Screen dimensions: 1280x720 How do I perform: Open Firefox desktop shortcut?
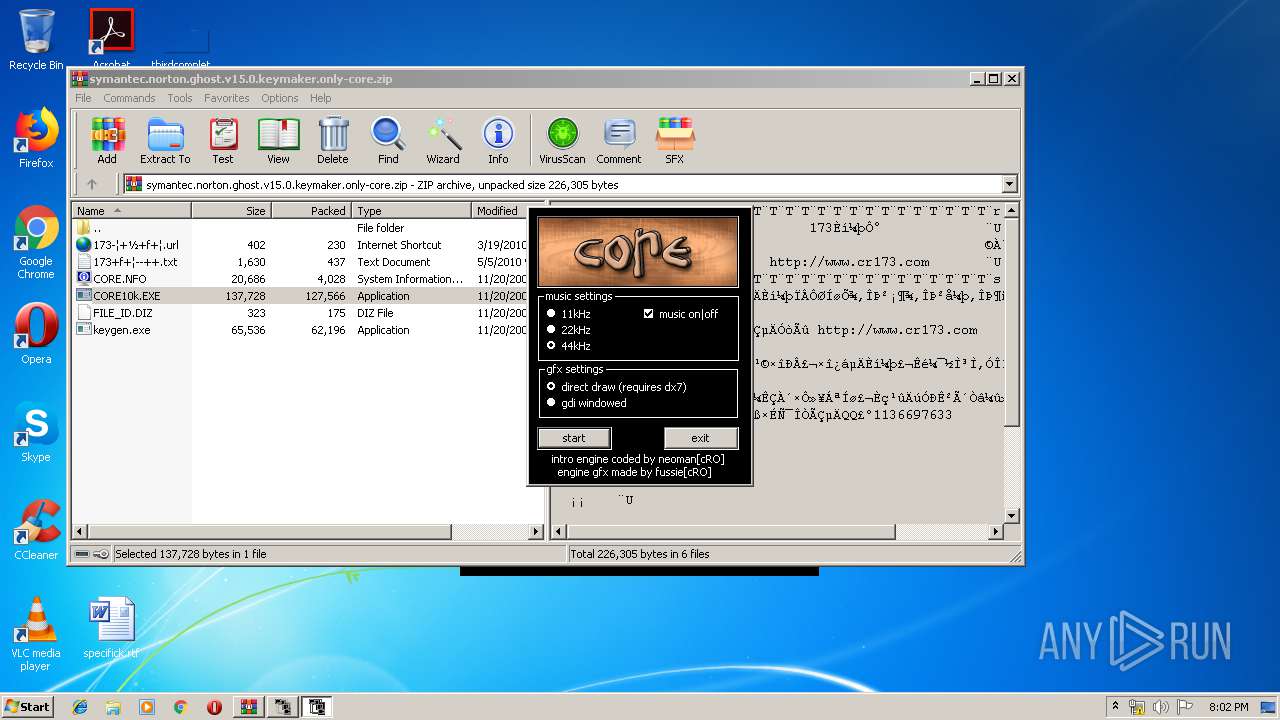pos(36,138)
